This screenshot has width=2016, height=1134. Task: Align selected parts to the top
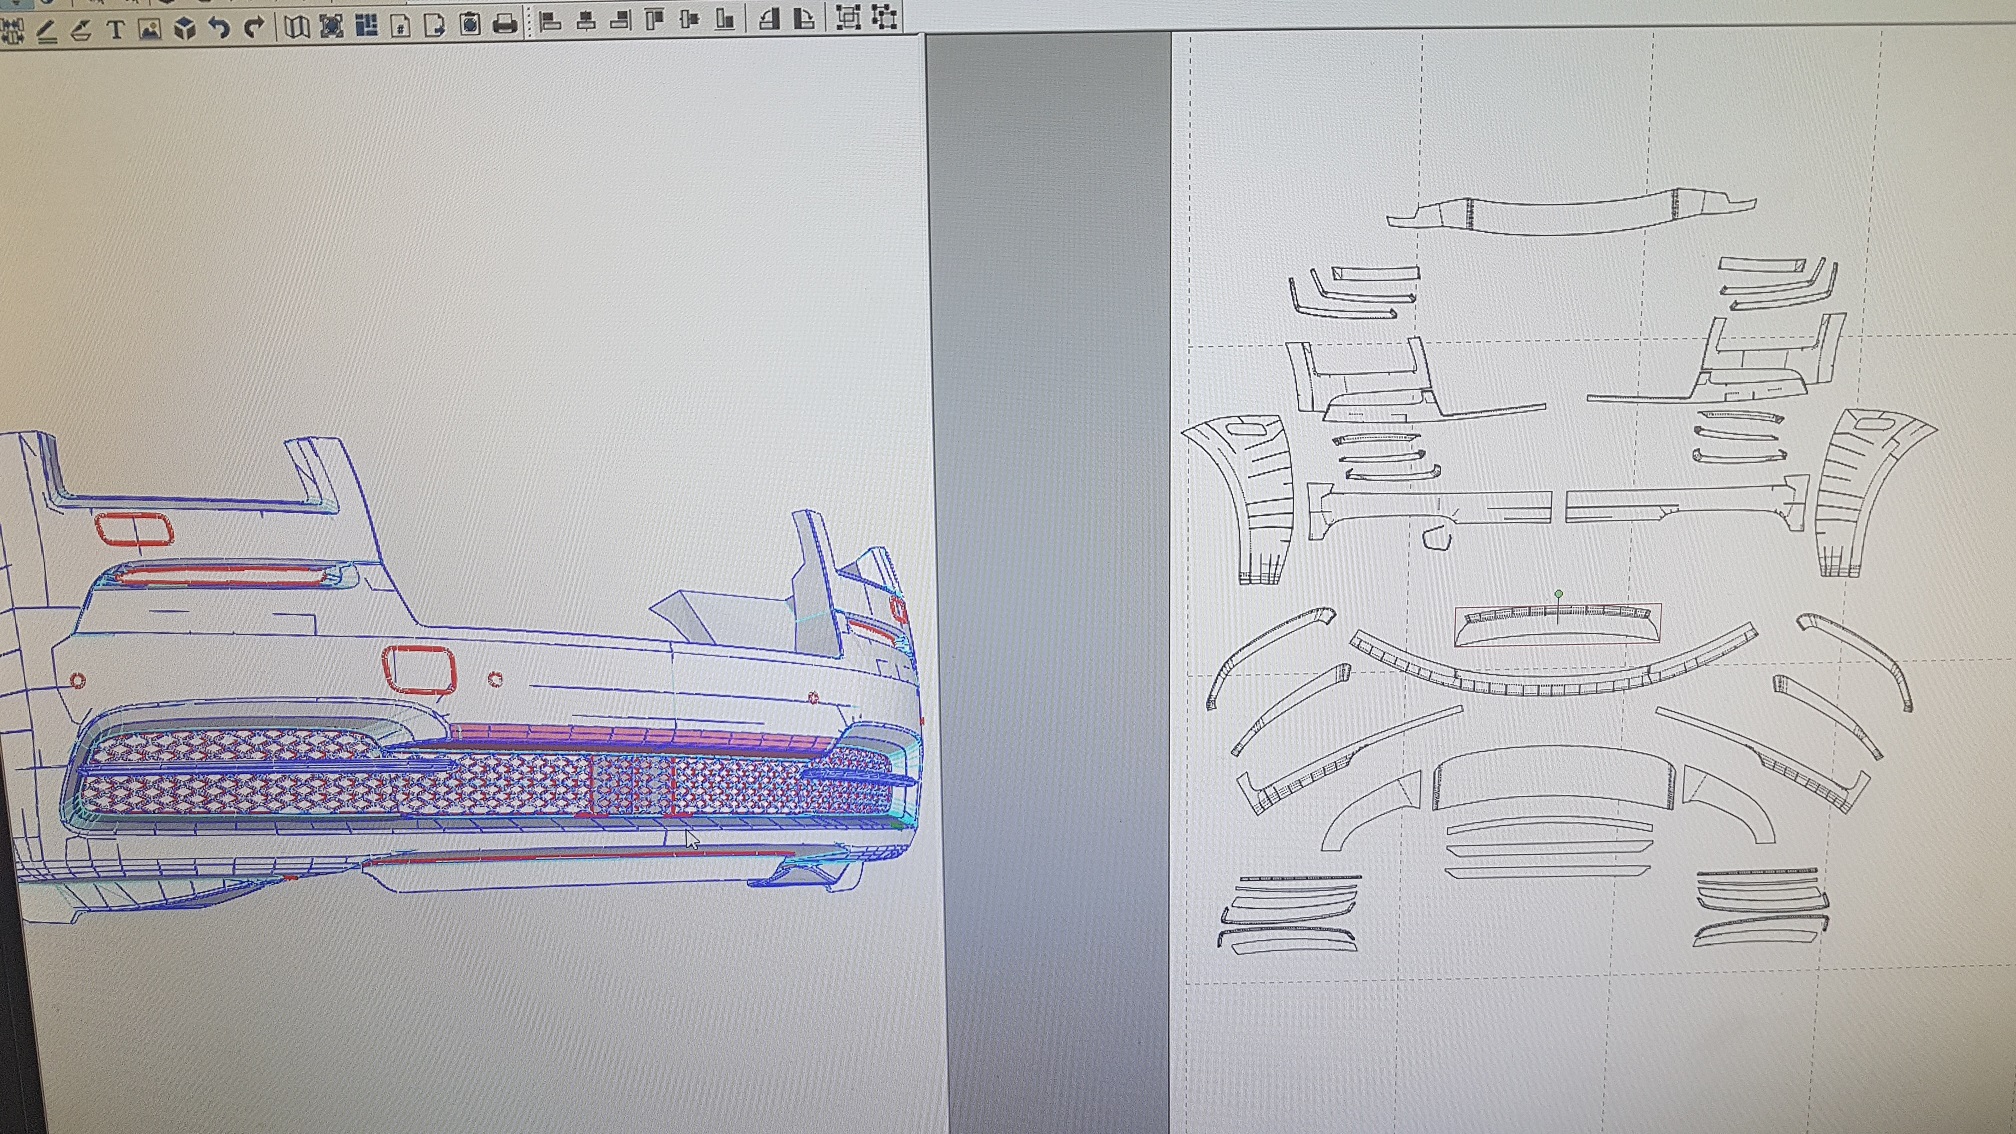pos(655,19)
